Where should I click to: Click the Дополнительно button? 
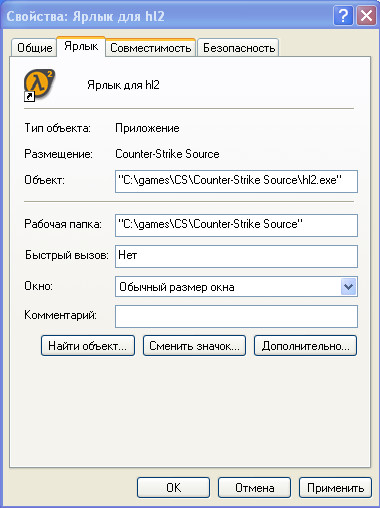305,346
